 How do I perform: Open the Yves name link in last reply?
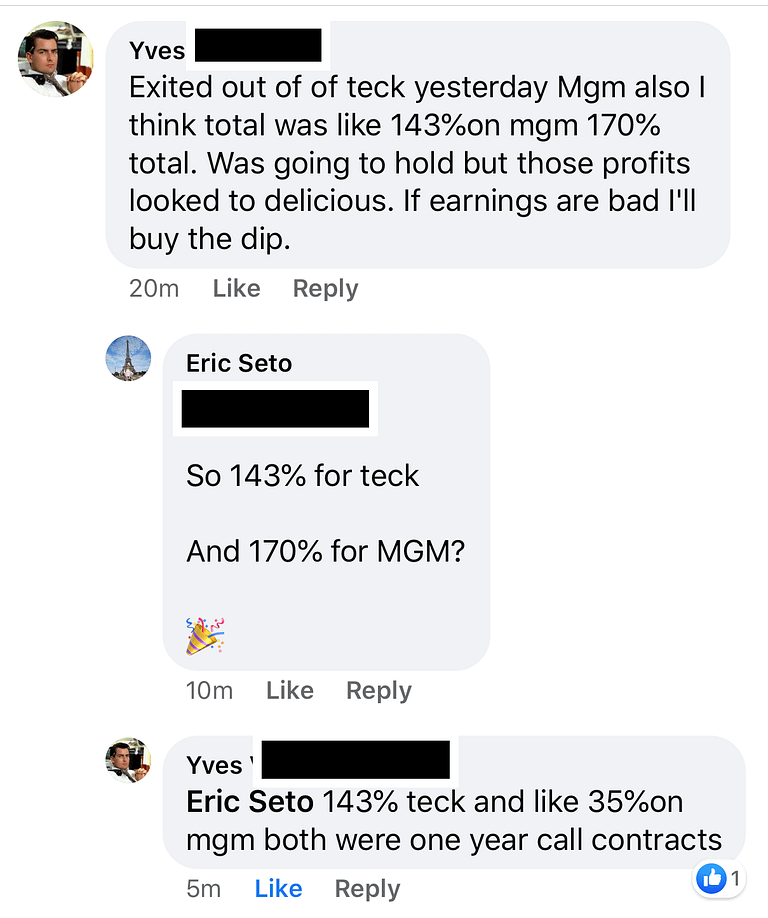214,765
